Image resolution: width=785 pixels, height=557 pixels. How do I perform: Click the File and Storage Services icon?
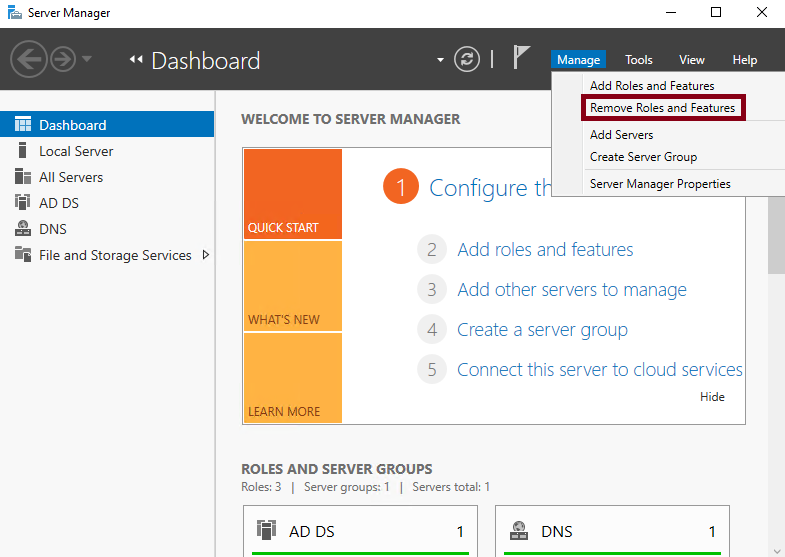(23, 254)
